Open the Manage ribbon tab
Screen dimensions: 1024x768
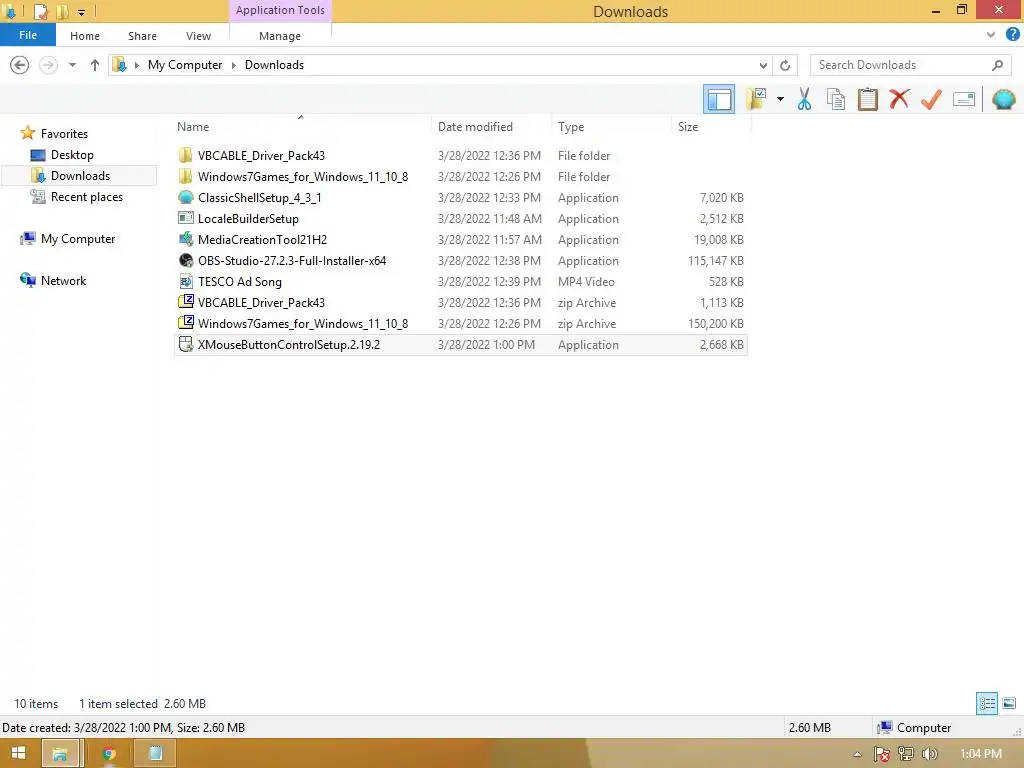coord(280,36)
